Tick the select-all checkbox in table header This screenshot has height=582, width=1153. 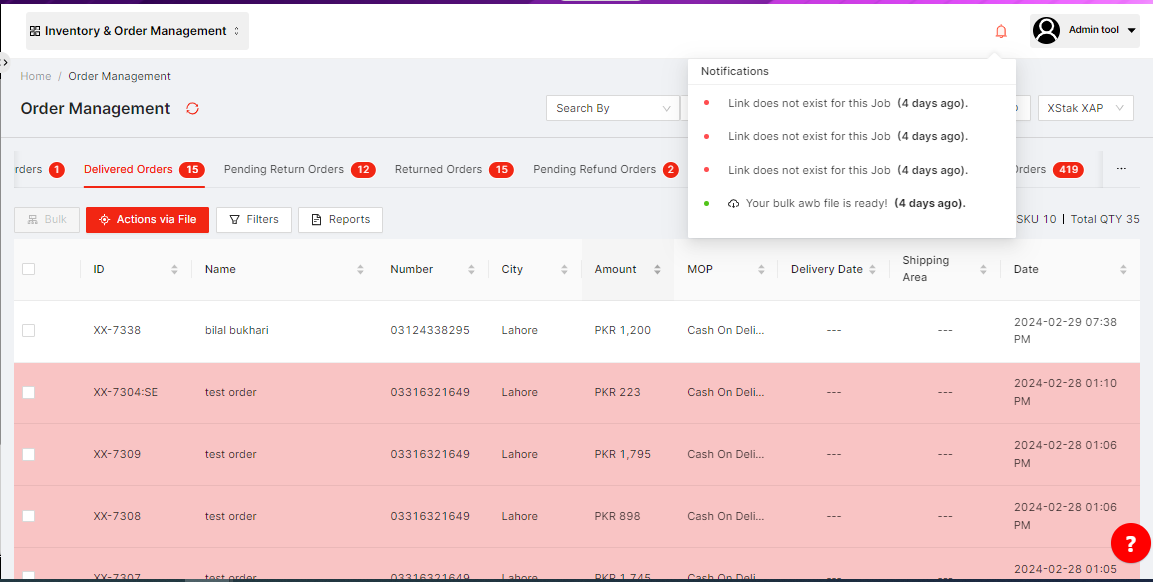pyautogui.click(x=28, y=269)
